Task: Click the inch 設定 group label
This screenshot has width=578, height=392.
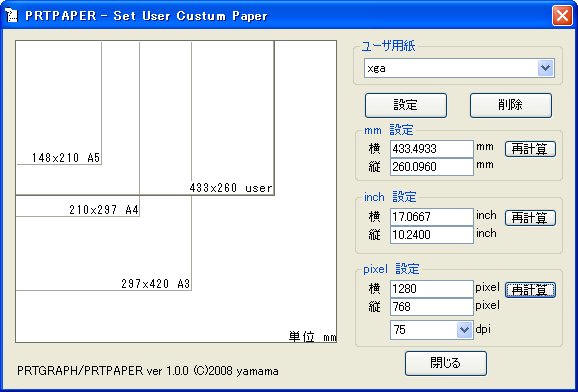Action: 390,197
